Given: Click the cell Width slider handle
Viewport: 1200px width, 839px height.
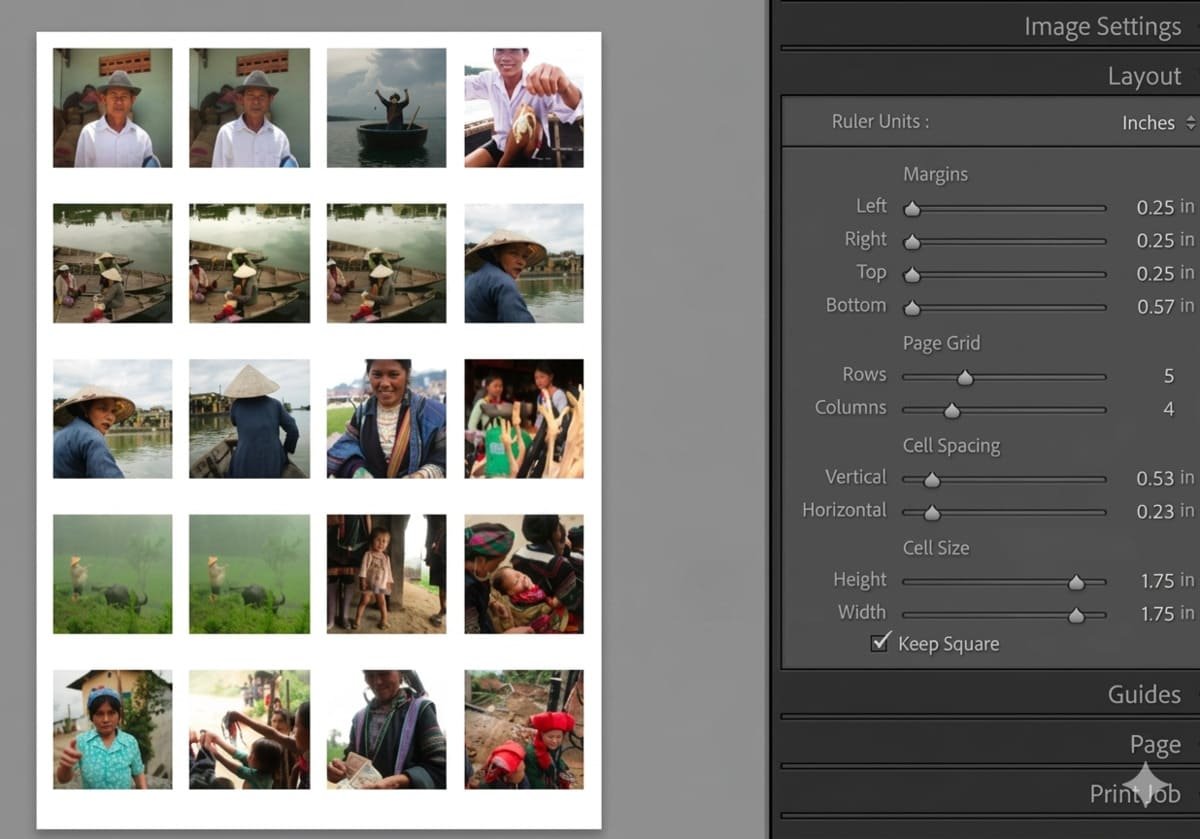Looking at the screenshot, I should 1076,615.
